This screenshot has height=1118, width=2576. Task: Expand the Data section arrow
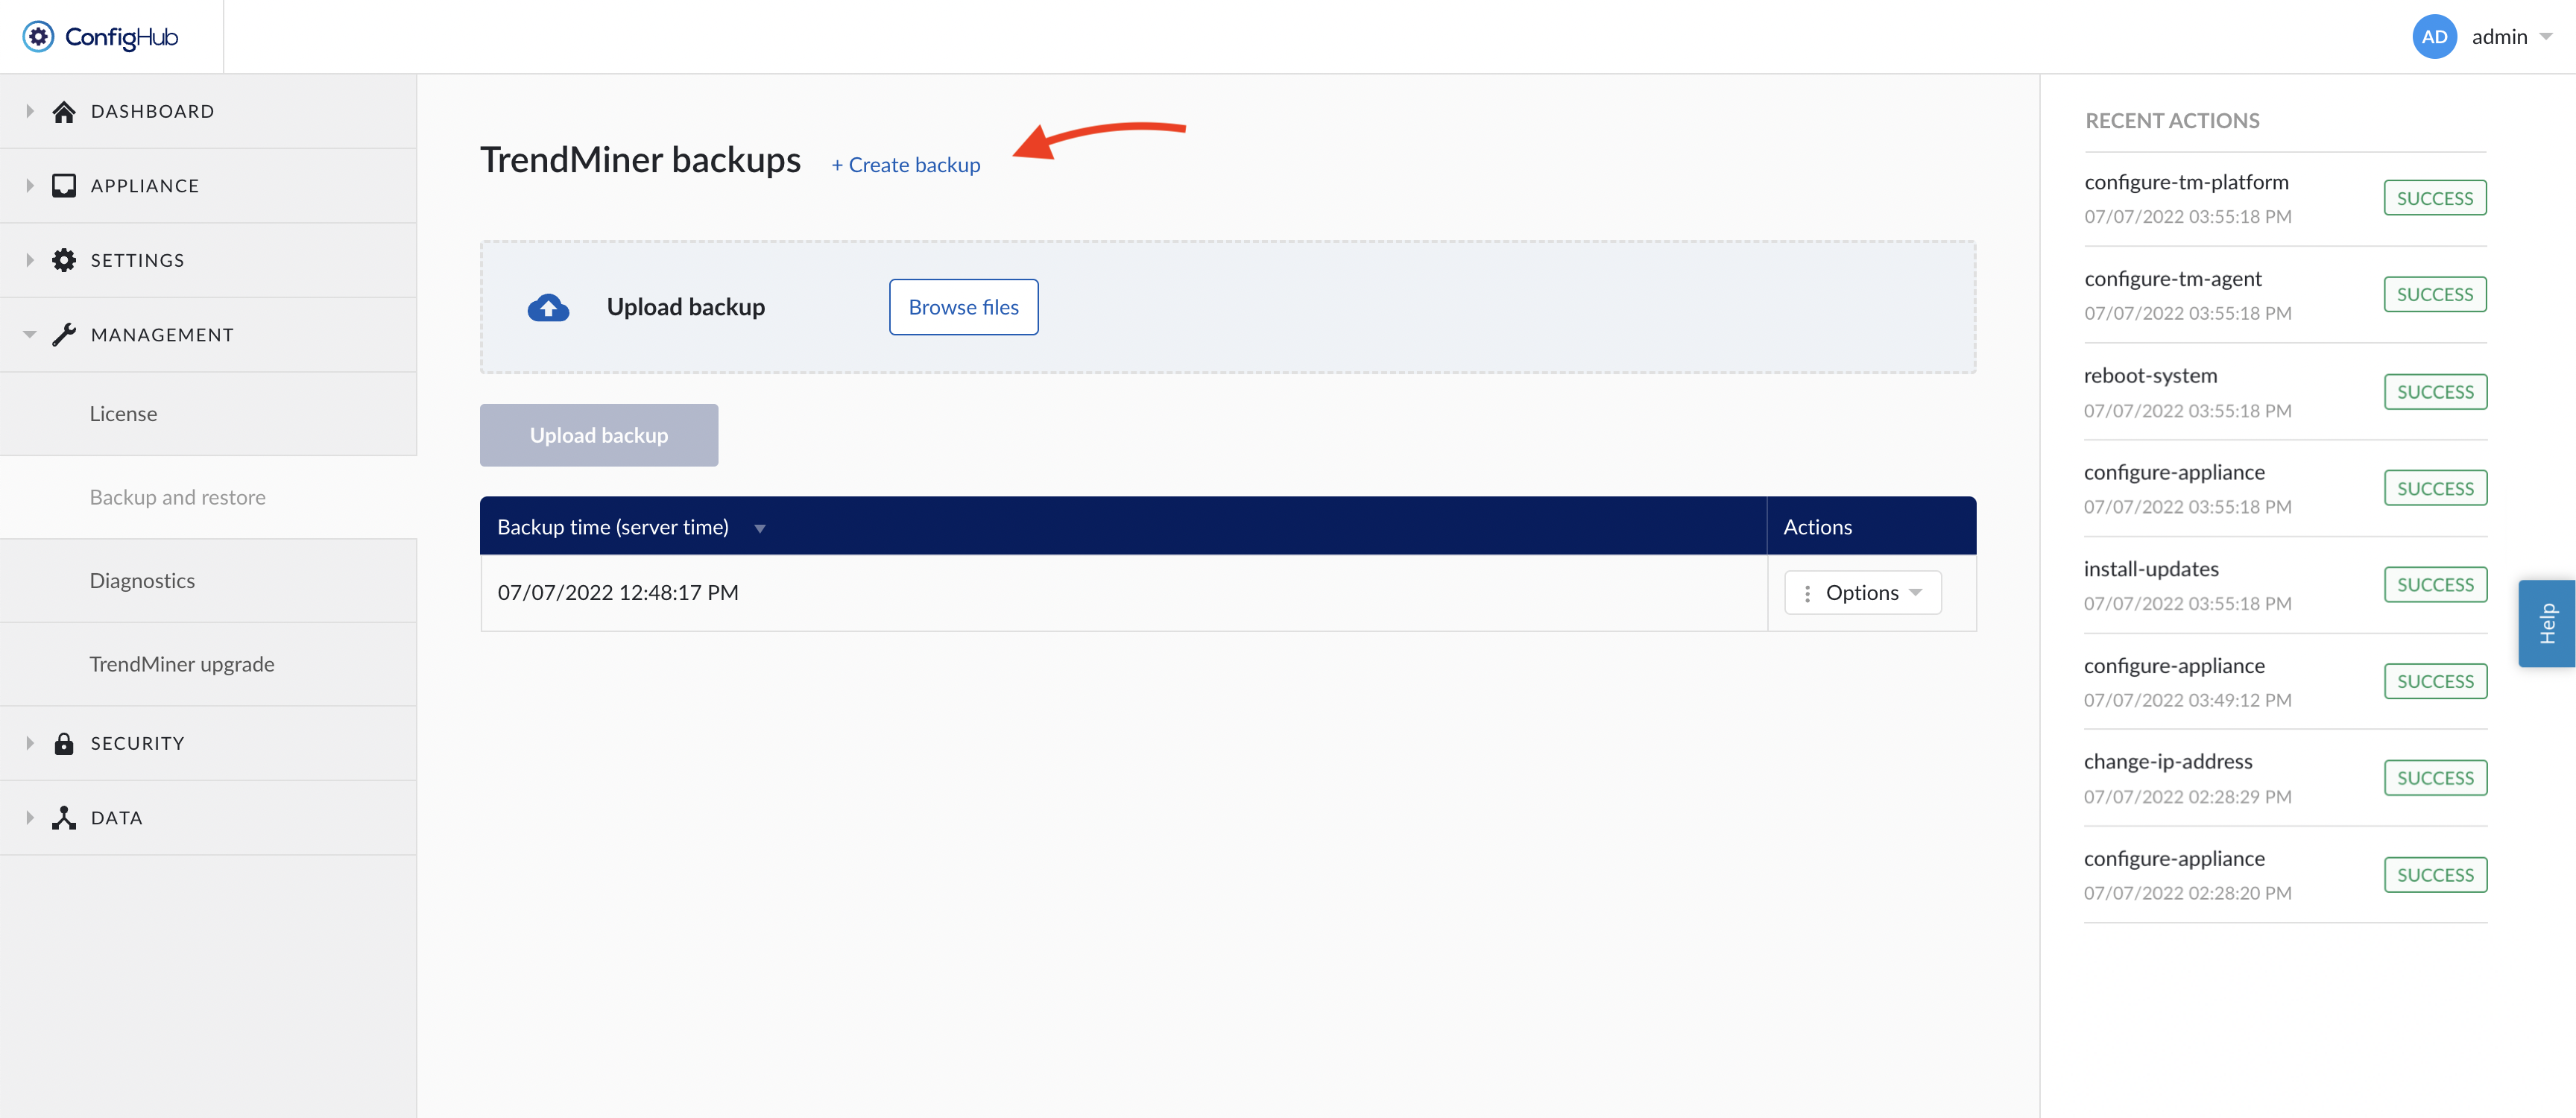coord(30,818)
